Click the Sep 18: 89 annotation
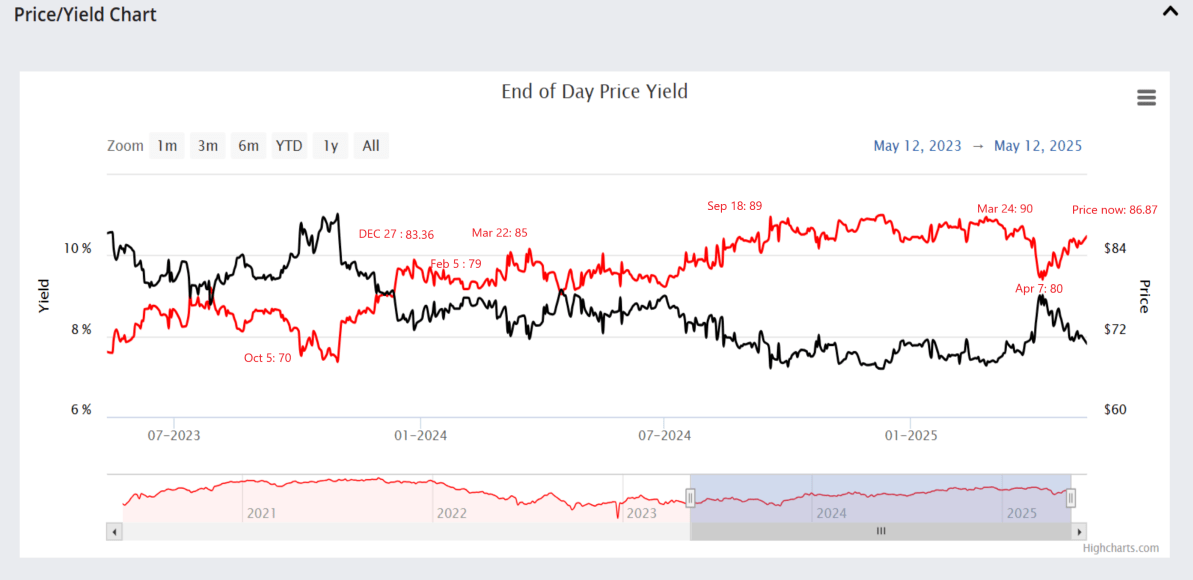This screenshot has height=580, width=1193. click(x=734, y=205)
